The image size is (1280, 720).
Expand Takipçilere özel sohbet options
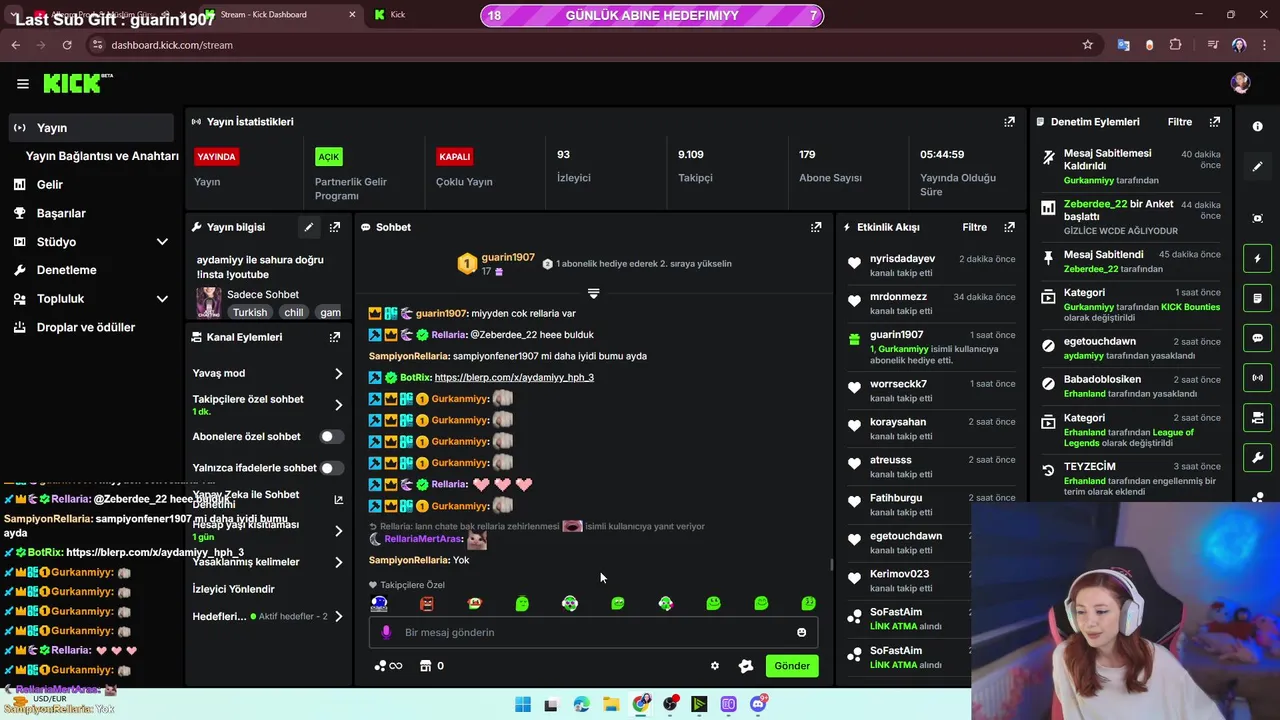click(x=338, y=405)
